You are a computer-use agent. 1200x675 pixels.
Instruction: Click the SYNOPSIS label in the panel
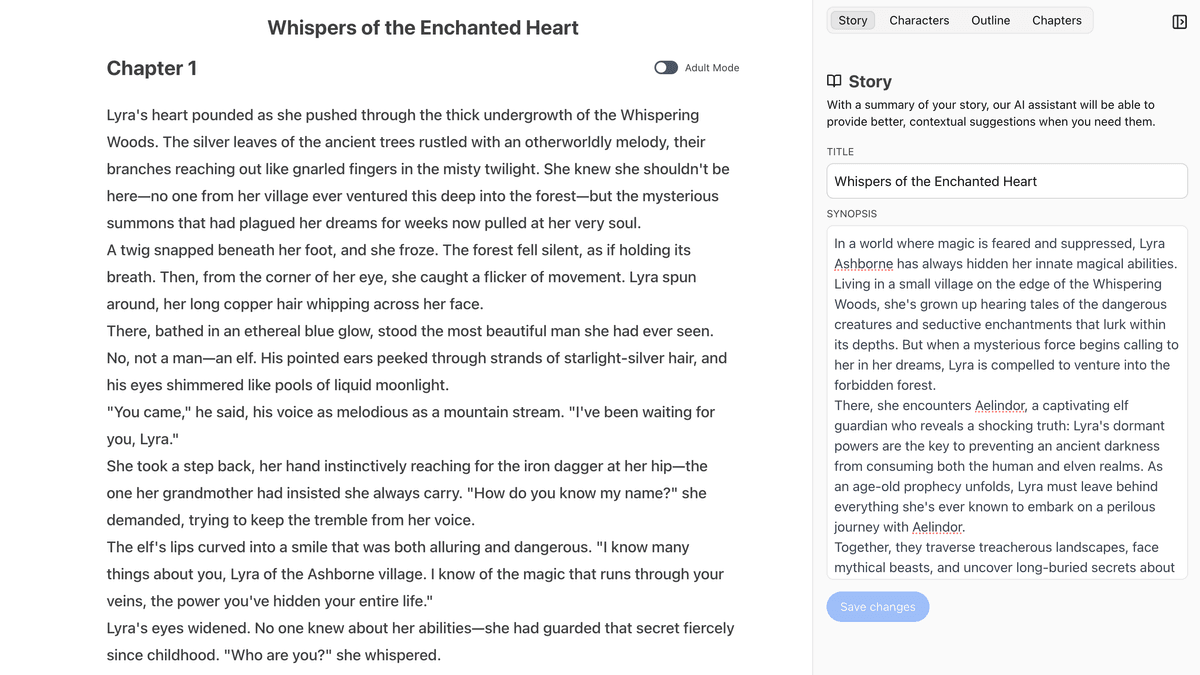(x=852, y=213)
